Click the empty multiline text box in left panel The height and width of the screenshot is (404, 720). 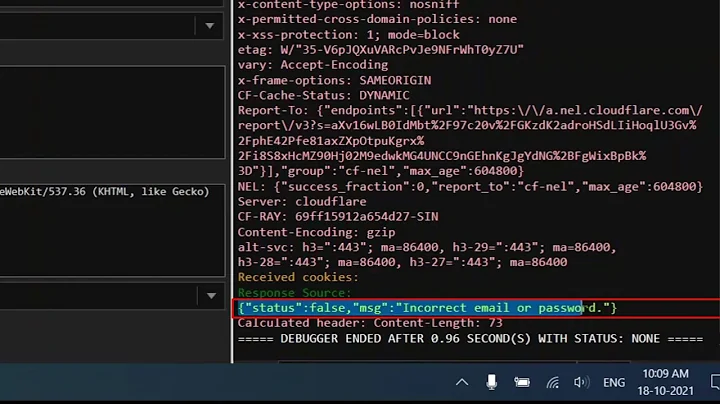pos(112,112)
